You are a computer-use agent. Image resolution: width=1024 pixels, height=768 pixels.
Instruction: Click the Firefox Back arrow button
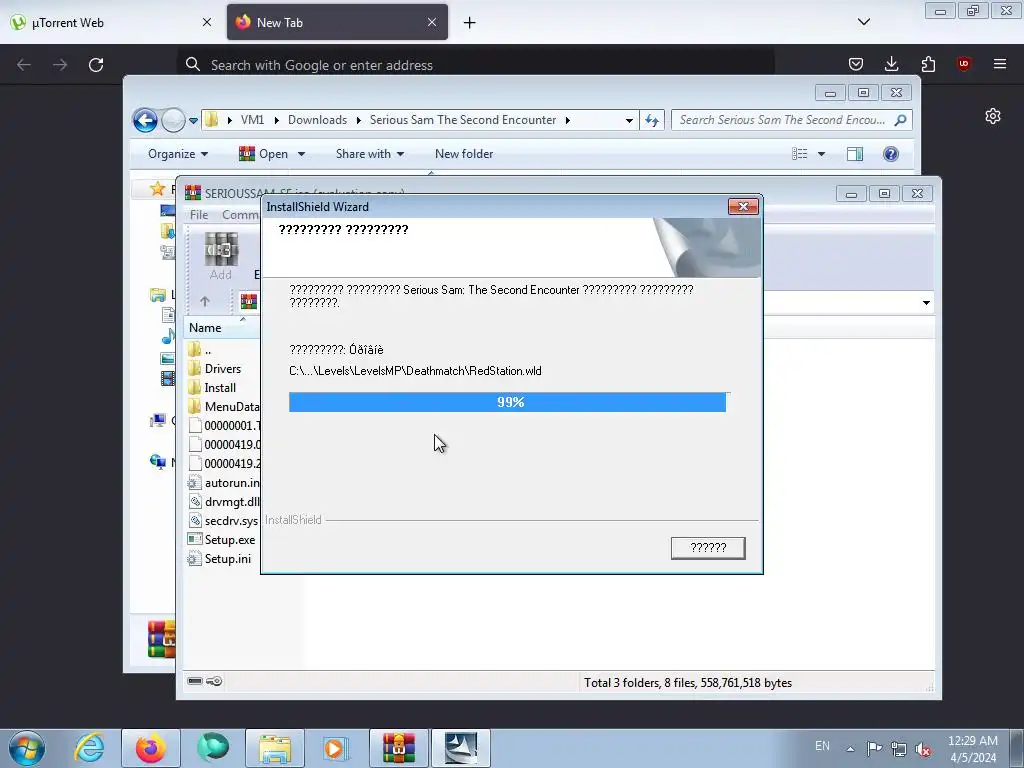(x=24, y=65)
